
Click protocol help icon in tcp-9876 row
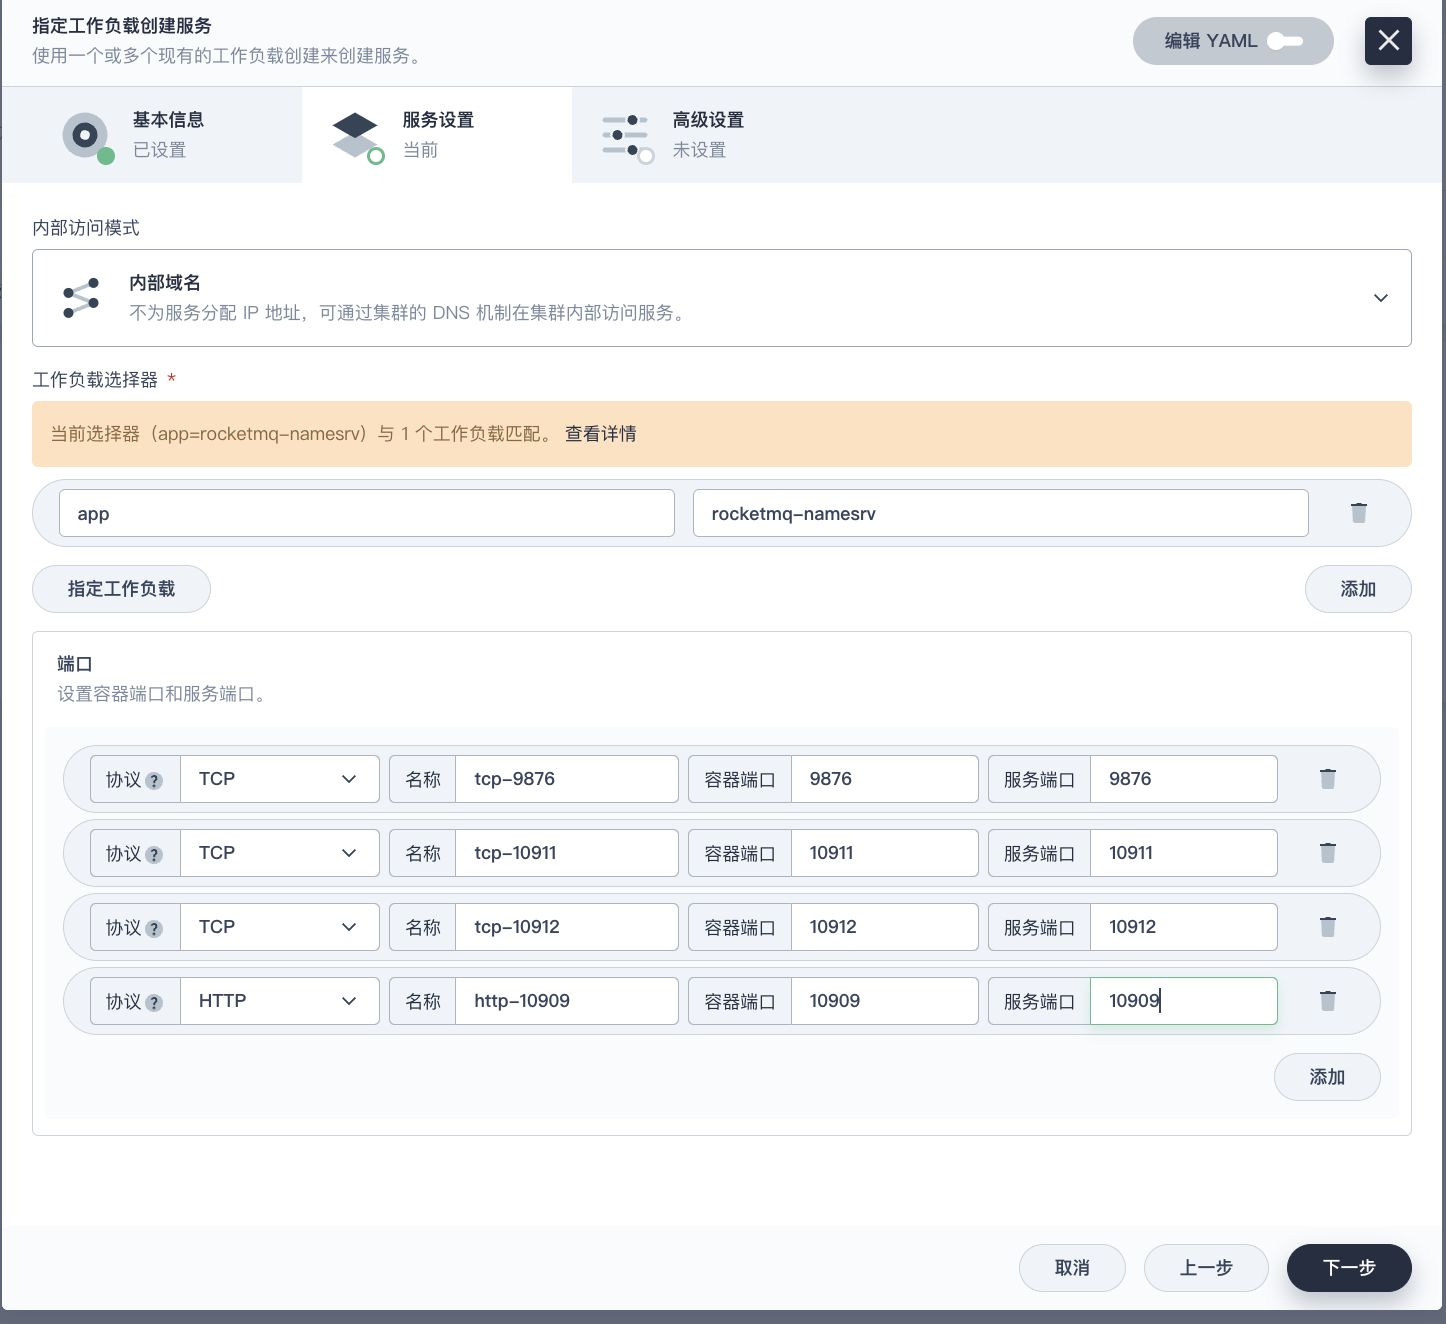tap(154, 781)
